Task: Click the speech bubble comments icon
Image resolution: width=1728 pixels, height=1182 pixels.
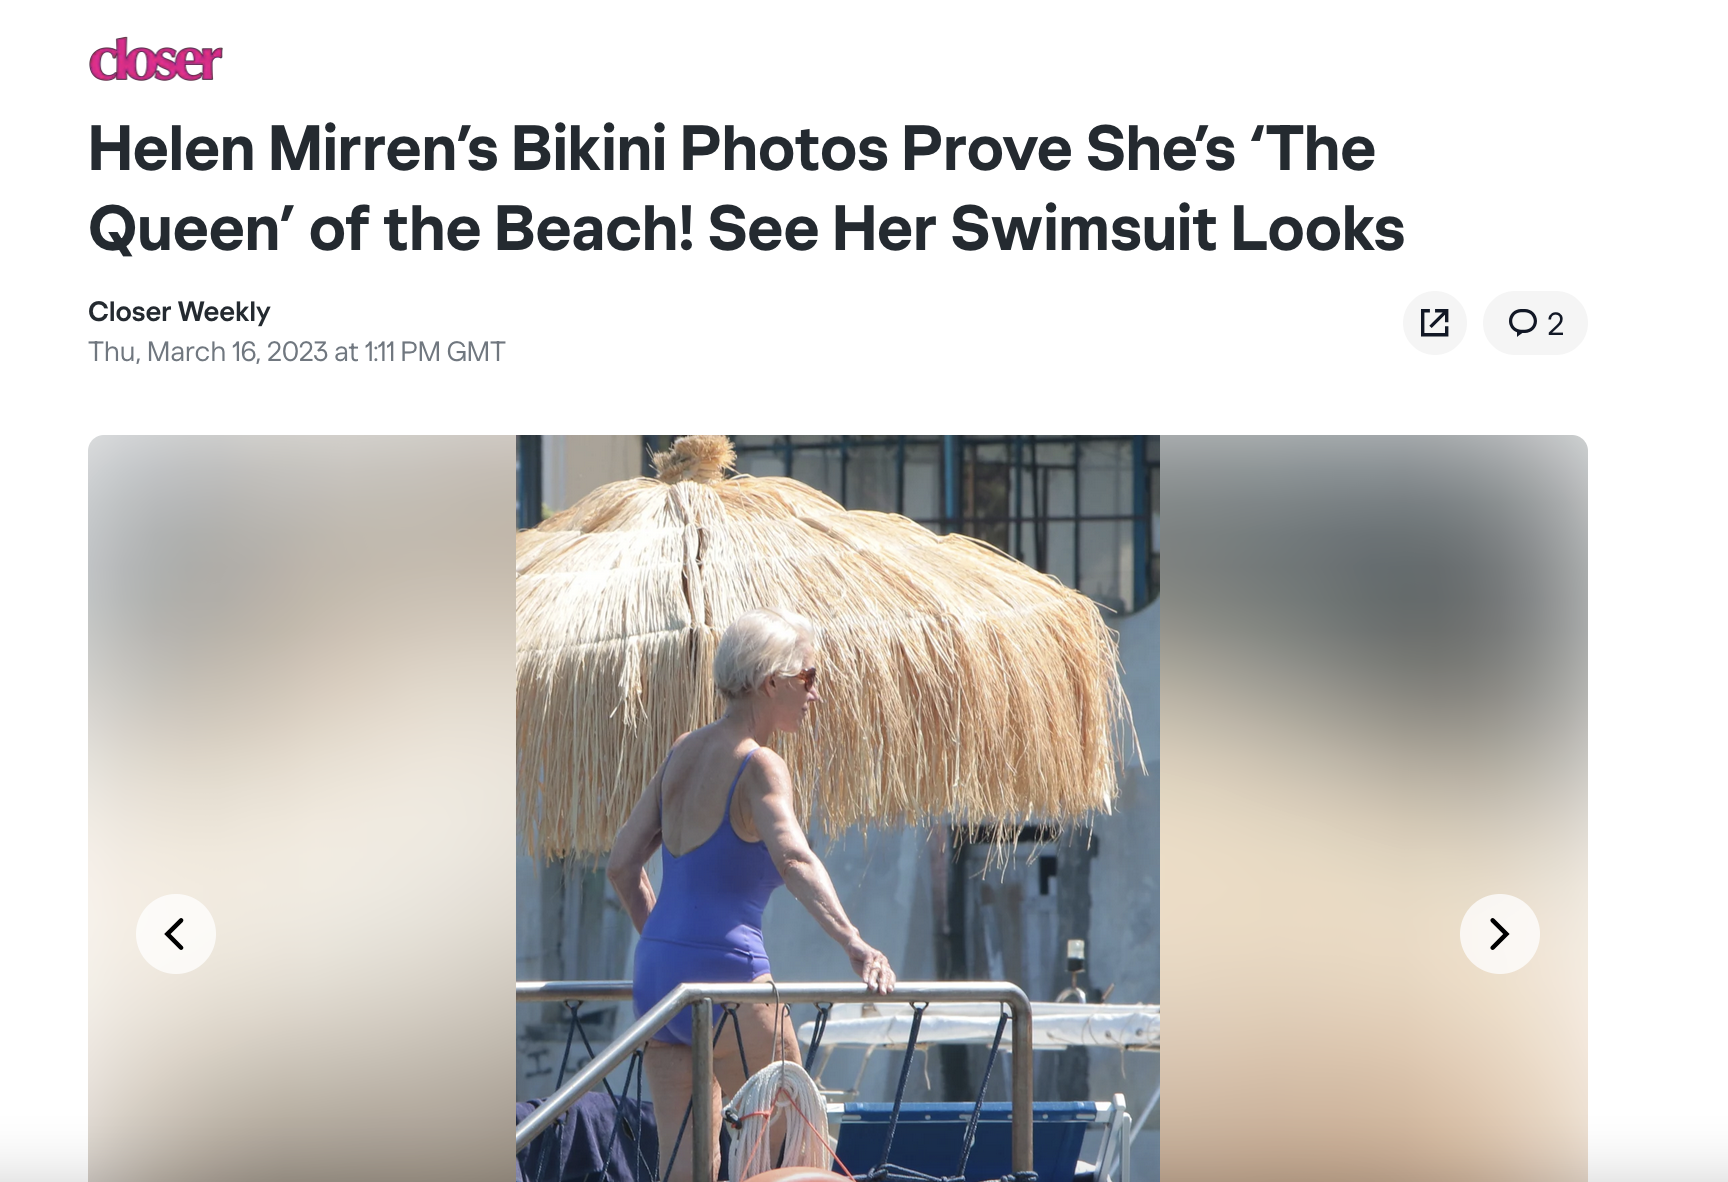Action: pos(1522,323)
